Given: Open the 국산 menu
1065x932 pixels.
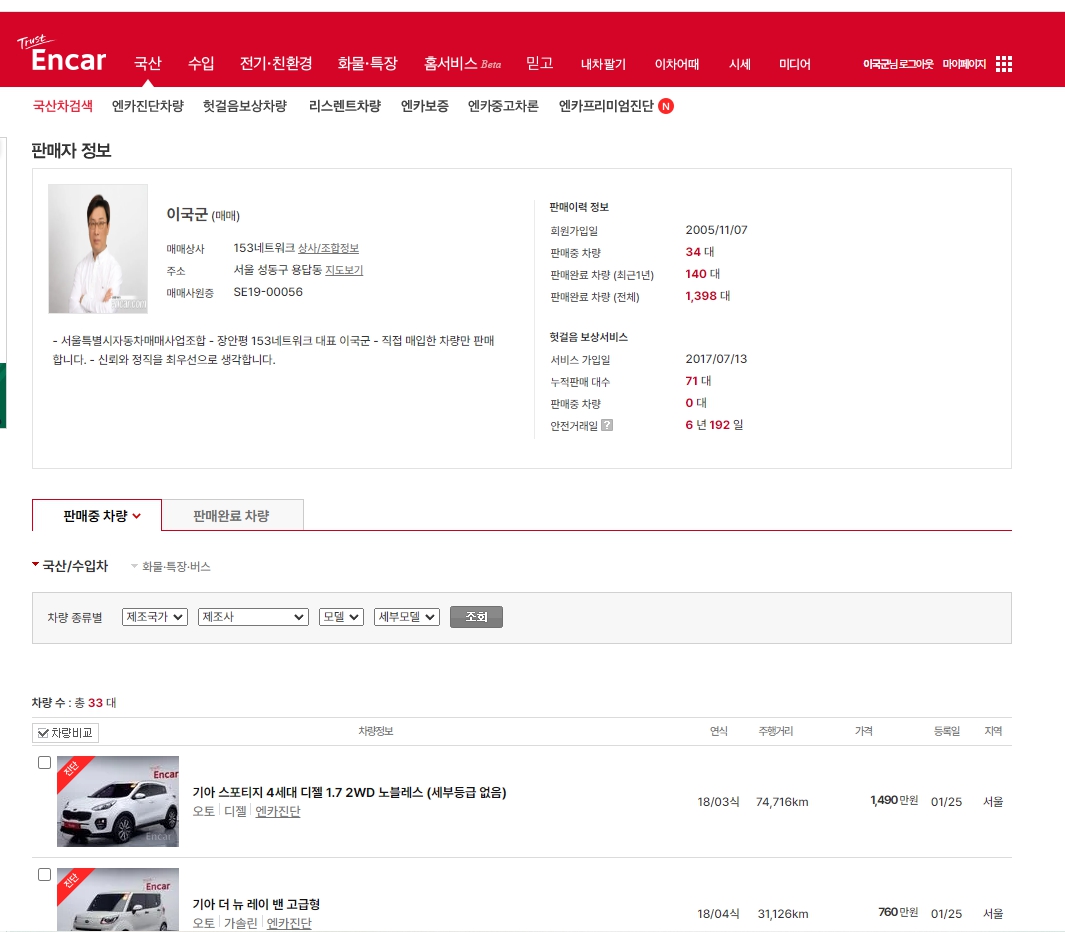Looking at the screenshot, I should tap(147, 64).
